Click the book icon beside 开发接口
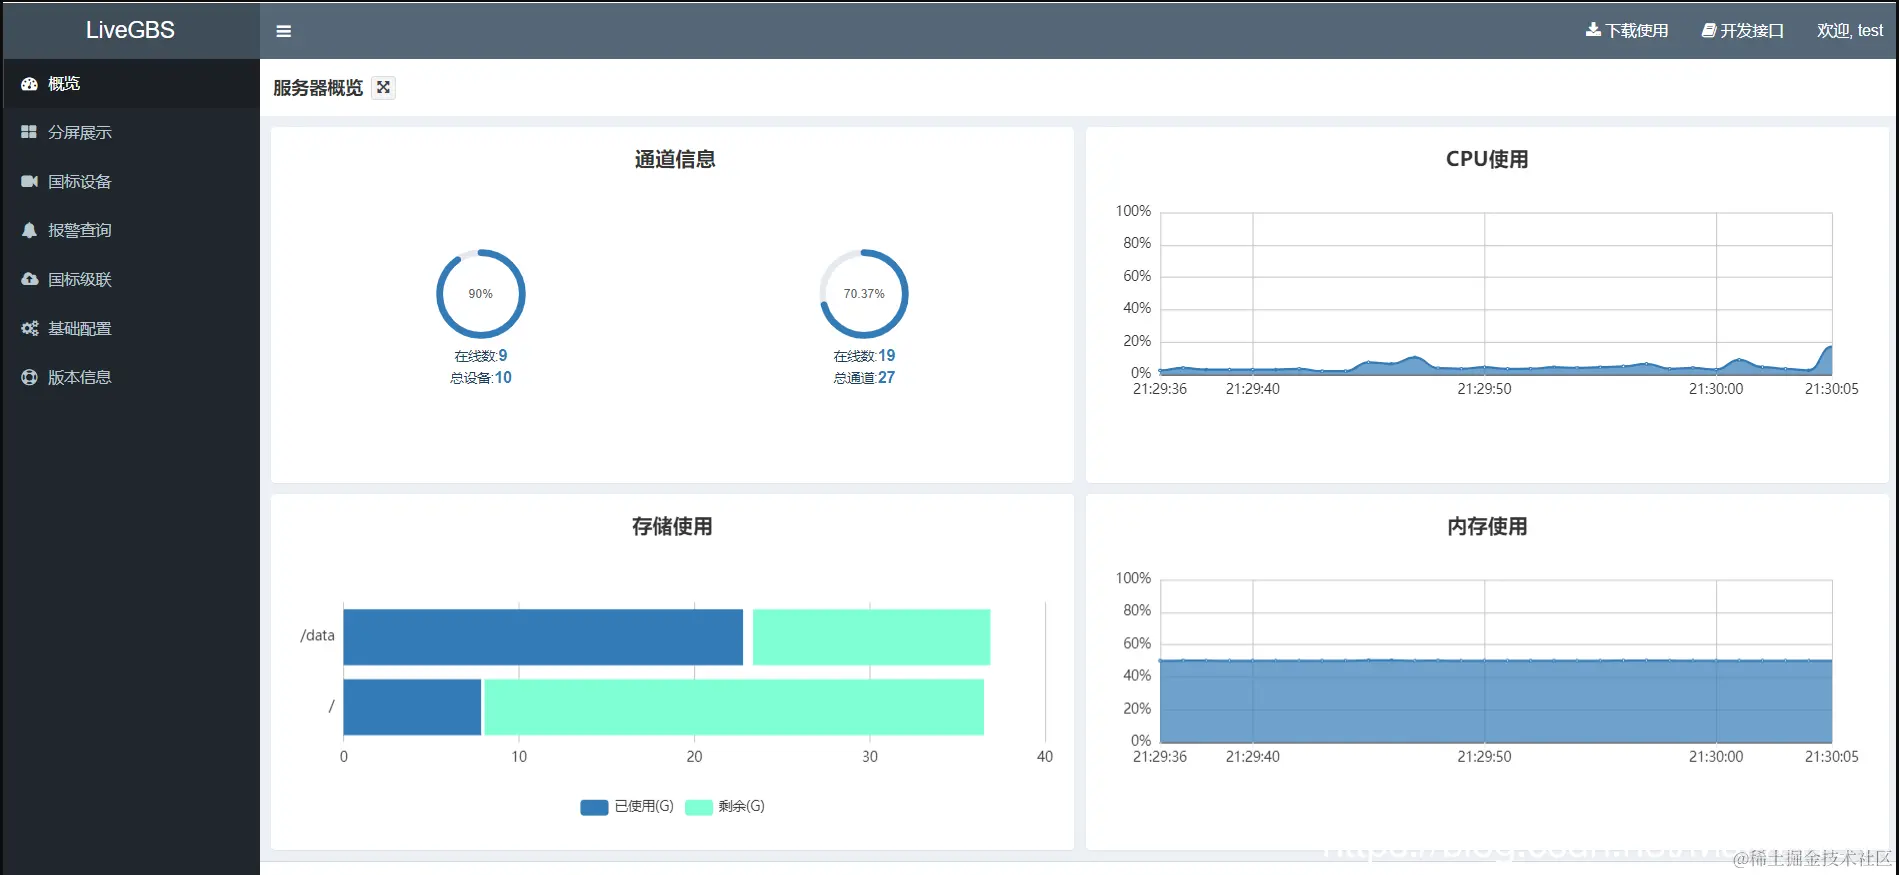The height and width of the screenshot is (875, 1899). (1709, 31)
